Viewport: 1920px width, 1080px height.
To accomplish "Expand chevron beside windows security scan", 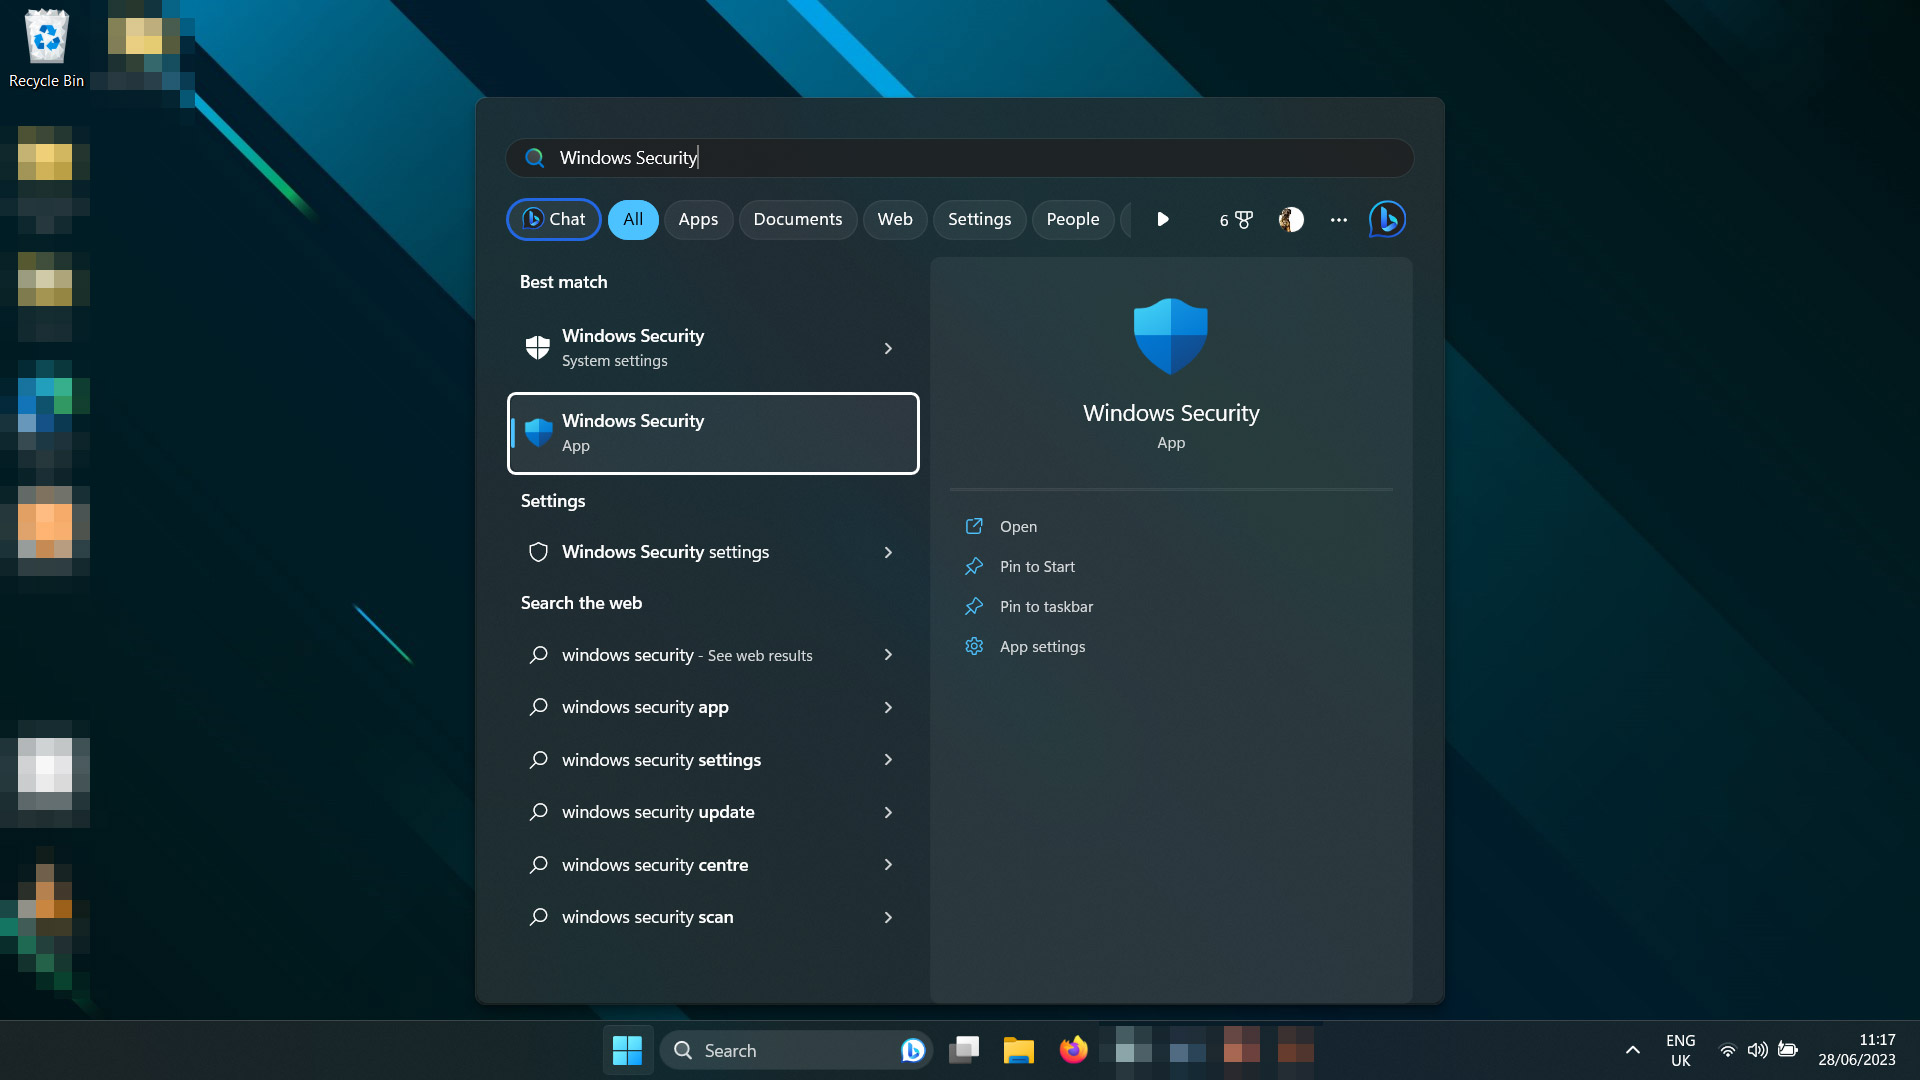I will [x=888, y=917].
